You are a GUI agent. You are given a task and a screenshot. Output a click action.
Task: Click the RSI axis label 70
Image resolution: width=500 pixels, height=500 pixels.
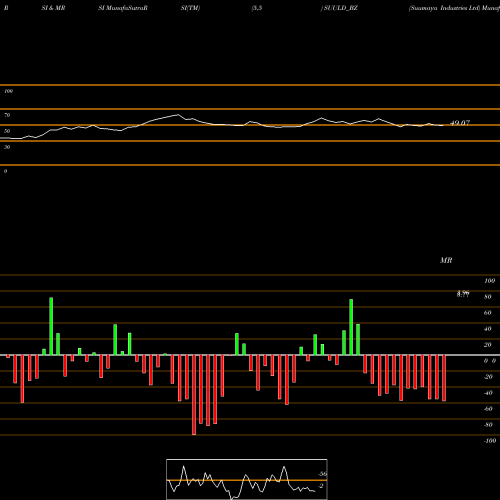tap(7, 115)
